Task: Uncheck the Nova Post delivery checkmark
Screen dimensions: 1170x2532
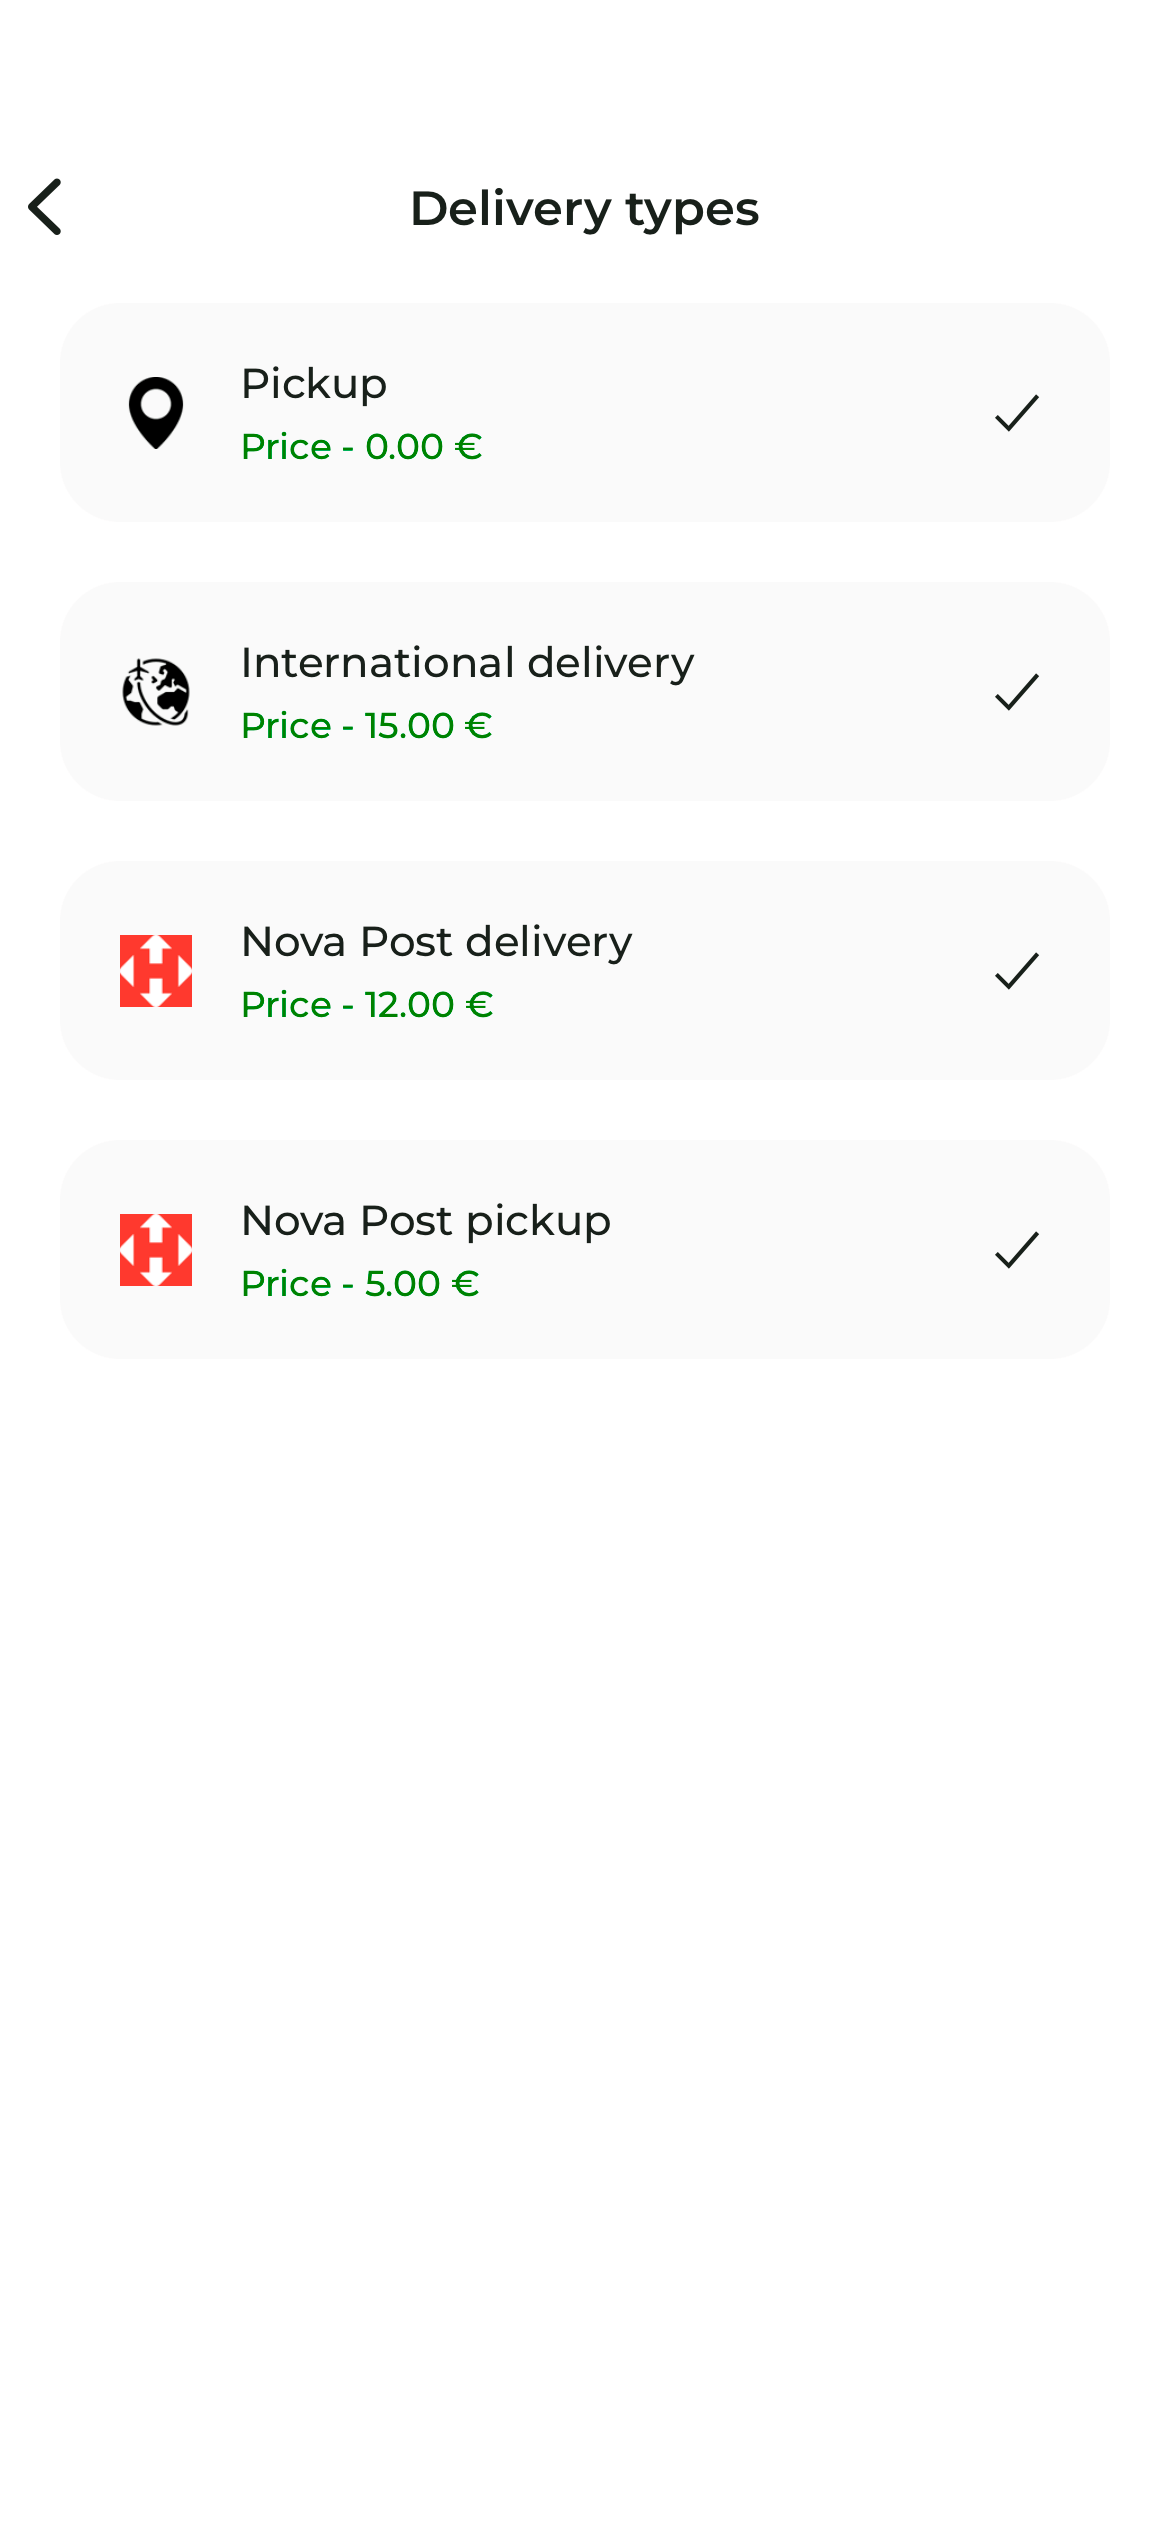Action: 1017,970
